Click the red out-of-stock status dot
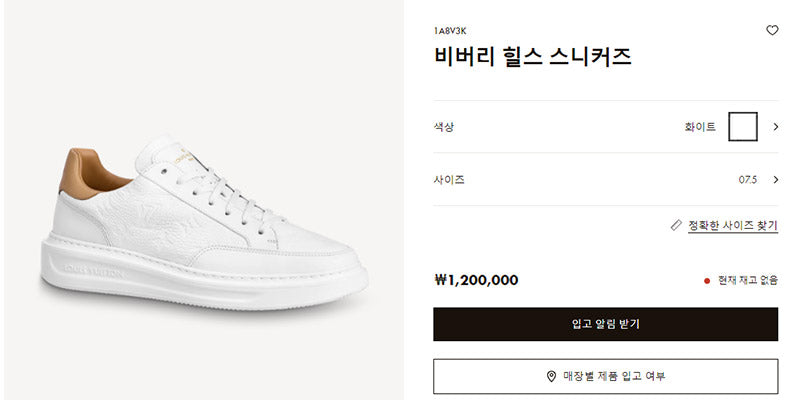Image resolution: width=800 pixels, height=400 pixels. click(x=707, y=281)
